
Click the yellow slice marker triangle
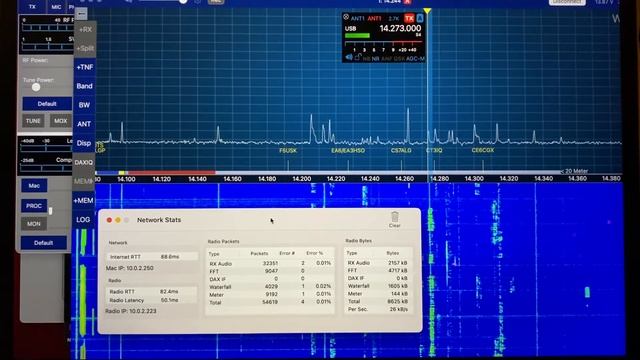427,11
